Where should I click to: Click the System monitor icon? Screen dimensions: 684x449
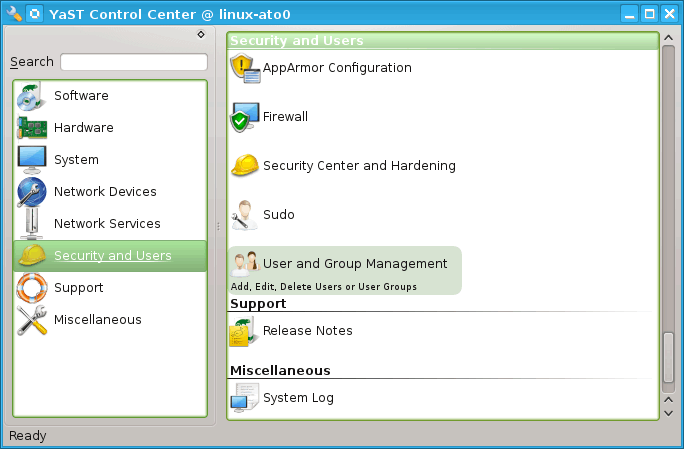click(x=31, y=159)
